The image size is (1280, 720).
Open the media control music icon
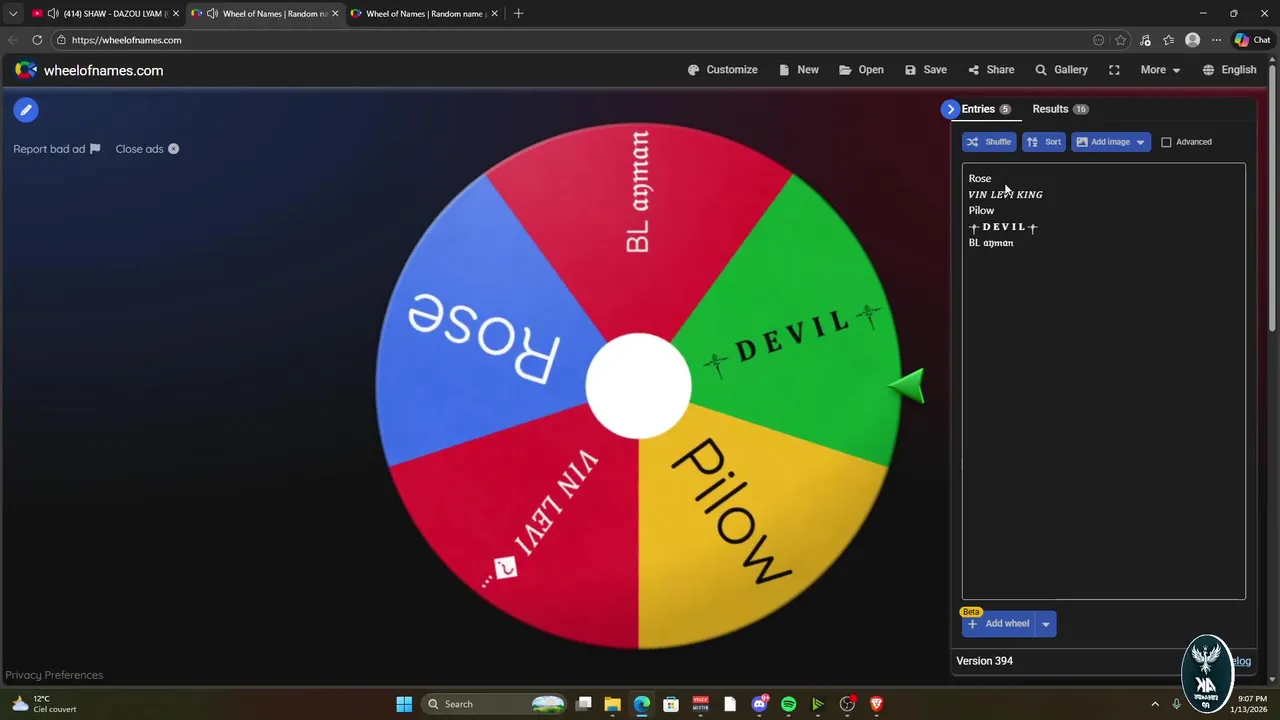(1145, 40)
